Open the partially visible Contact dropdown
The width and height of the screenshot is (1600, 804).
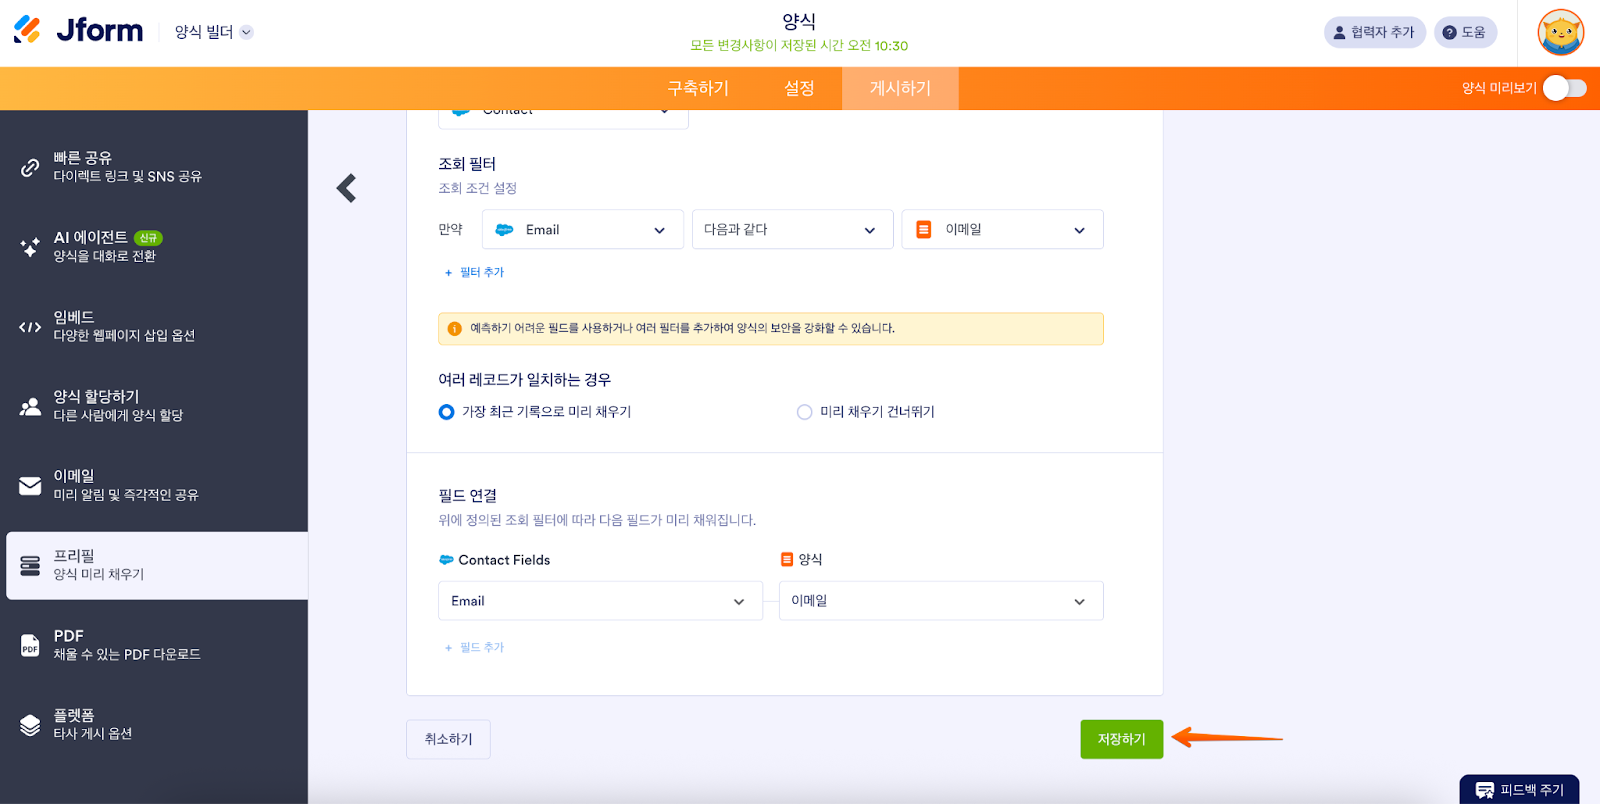click(x=563, y=118)
